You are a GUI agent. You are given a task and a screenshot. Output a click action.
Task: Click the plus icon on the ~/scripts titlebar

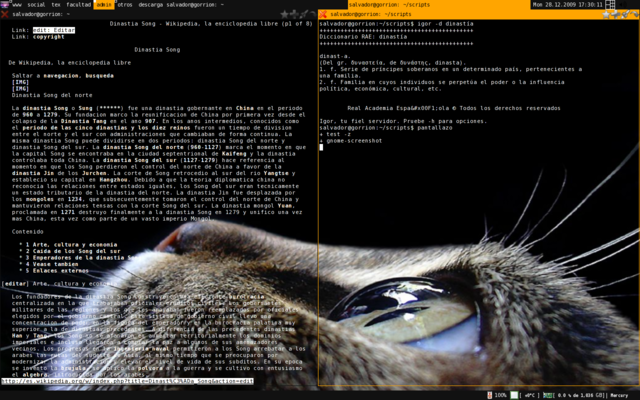point(616,14)
